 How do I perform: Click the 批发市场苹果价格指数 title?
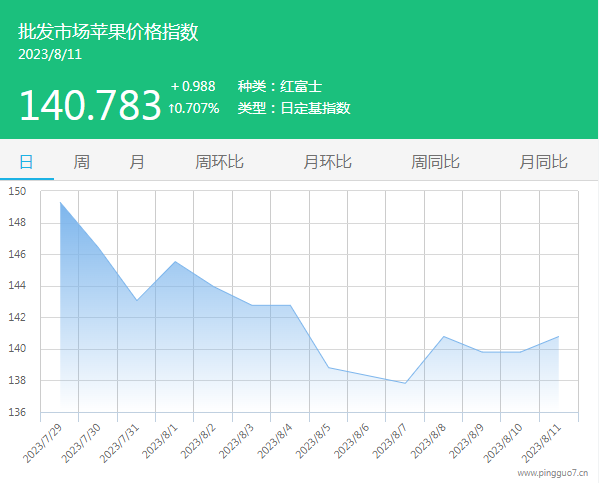[x=108, y=32]
